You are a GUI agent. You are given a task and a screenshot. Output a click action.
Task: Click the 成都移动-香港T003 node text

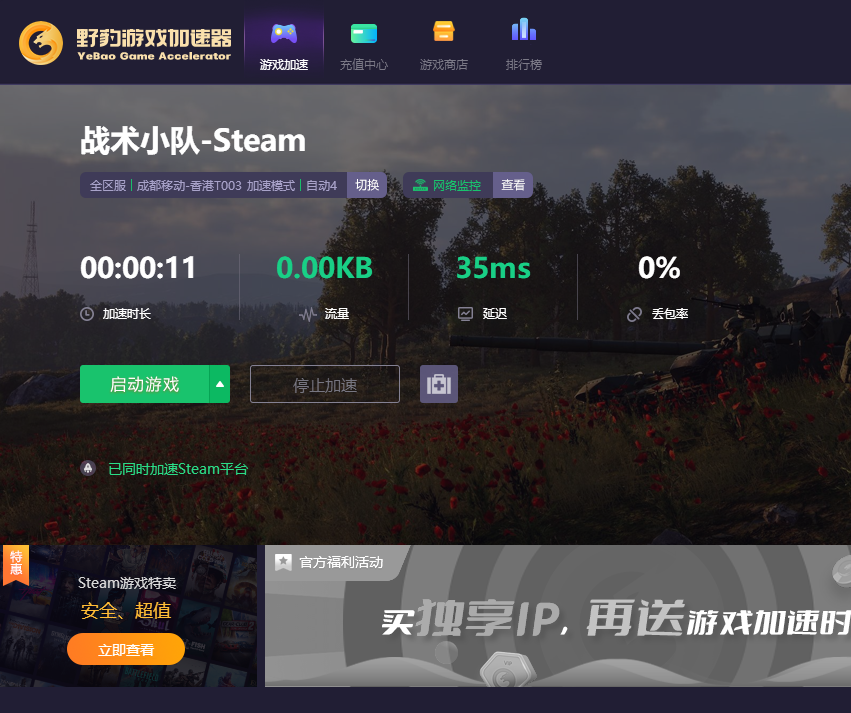189,186
